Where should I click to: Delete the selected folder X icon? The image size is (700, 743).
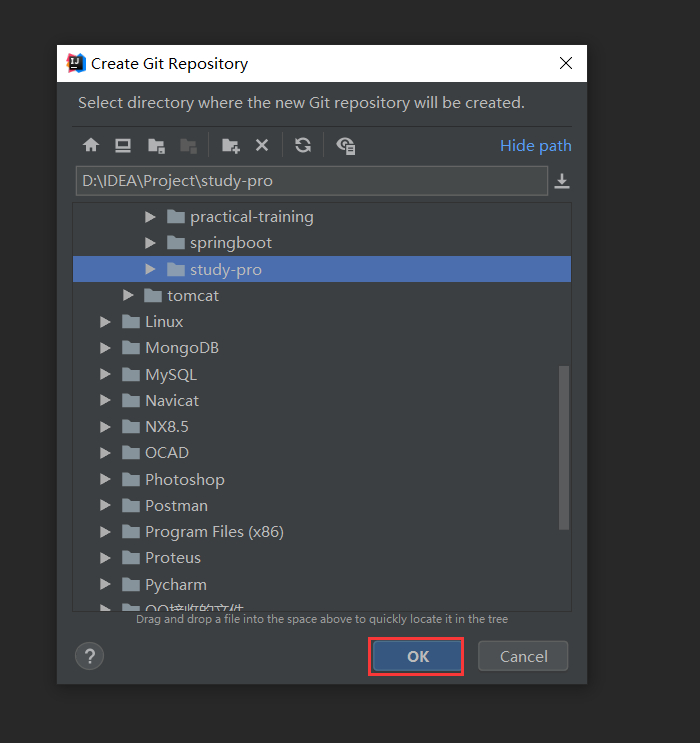262,145
